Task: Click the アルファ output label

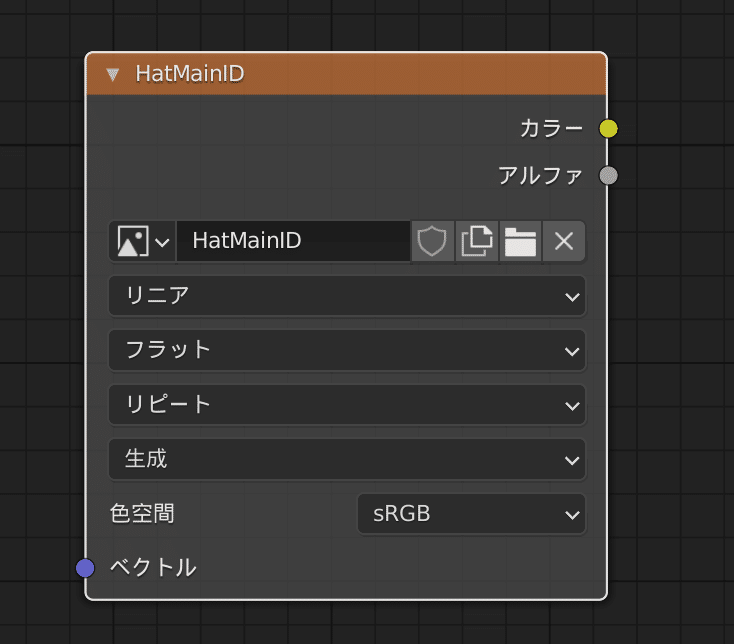Action: [x=540, y=176]
